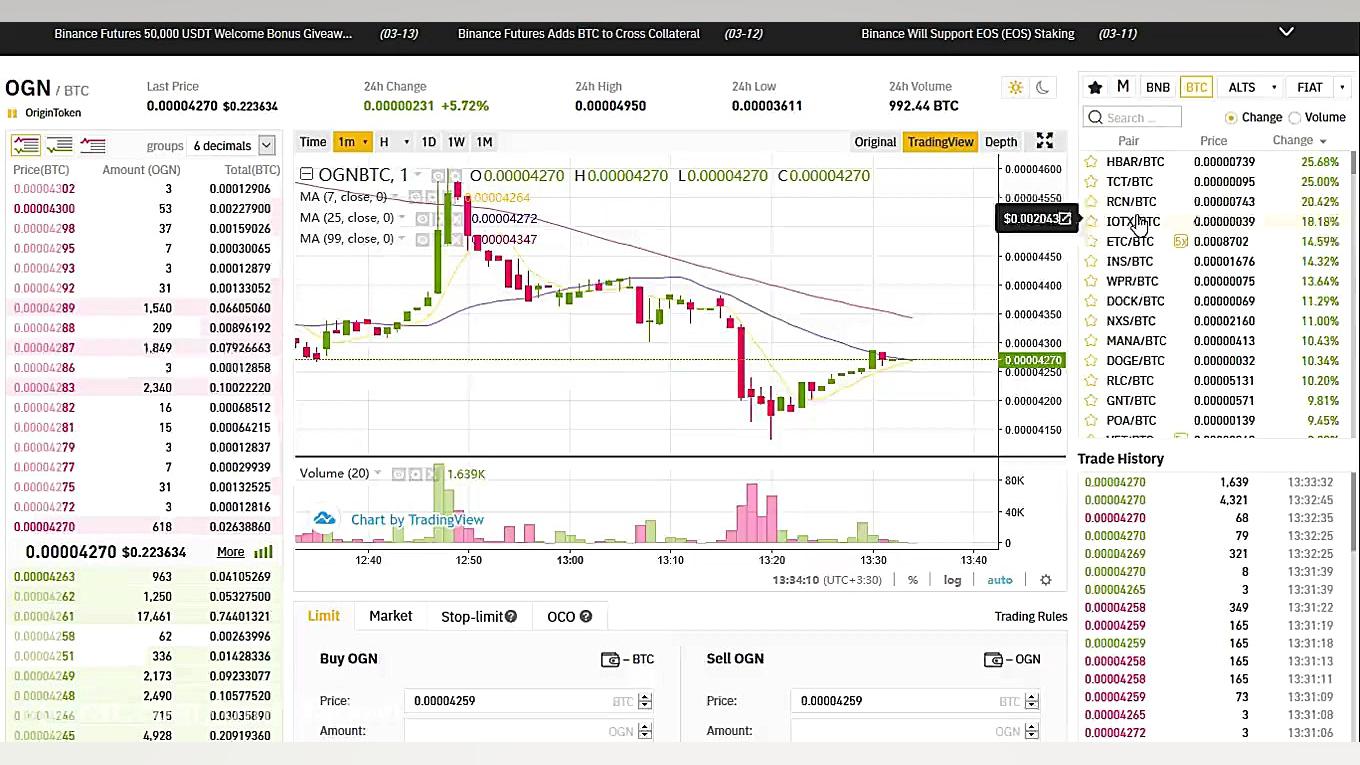The image size is (1360, 765).
Task: Open chart in fullscreen mode
Action: 1044,141
